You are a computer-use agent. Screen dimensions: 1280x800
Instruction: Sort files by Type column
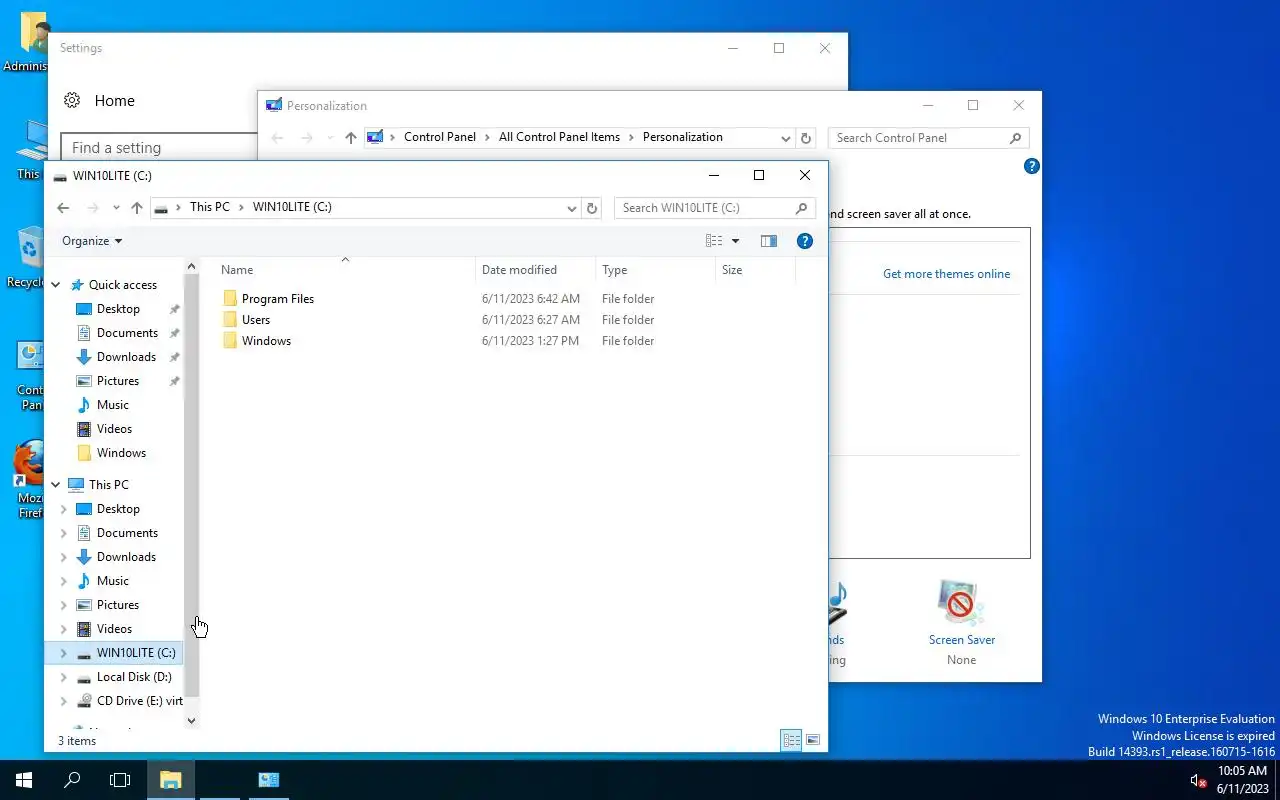[656, 270]
